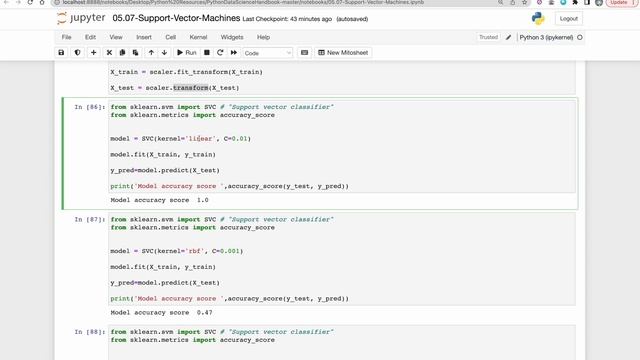640x360 pixels.
Task: Click the output 'Model accuracy score 0.47'
Action: pos(161,313)
